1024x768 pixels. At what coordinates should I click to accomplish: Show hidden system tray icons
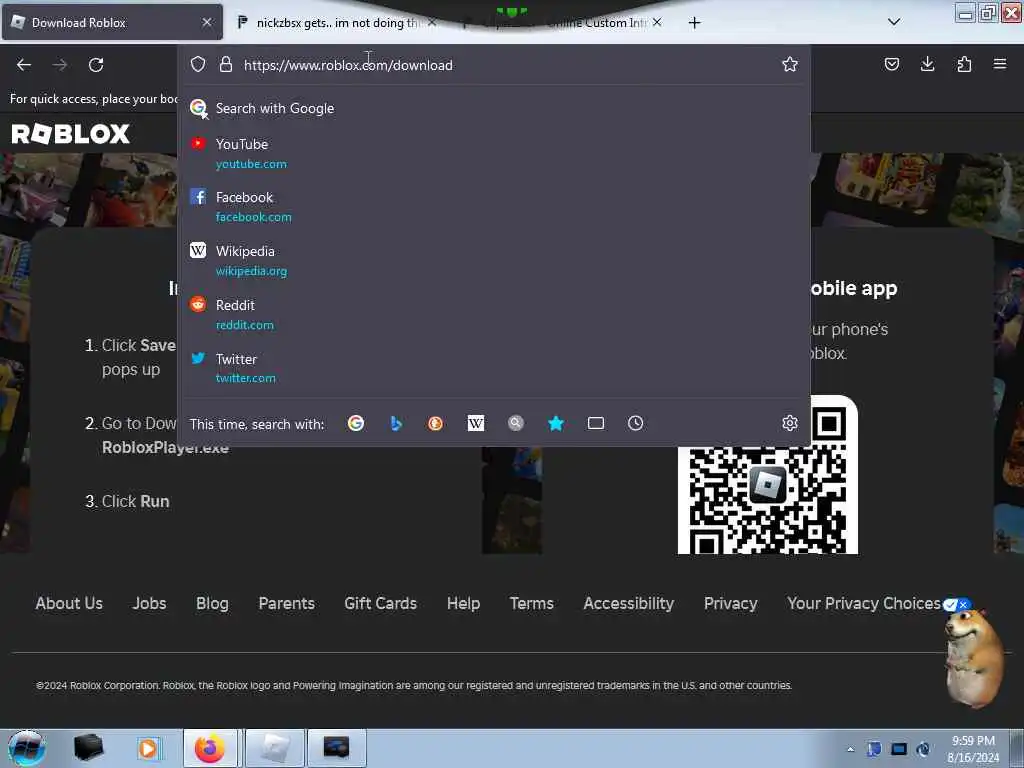[850, 749]
